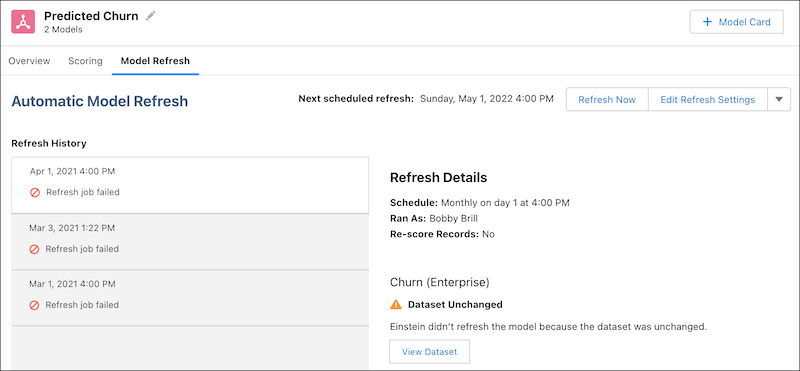Open Edit Refresh Settings
Image resolution: width=800 pixels, height=371 pixels.
(707, 100)
